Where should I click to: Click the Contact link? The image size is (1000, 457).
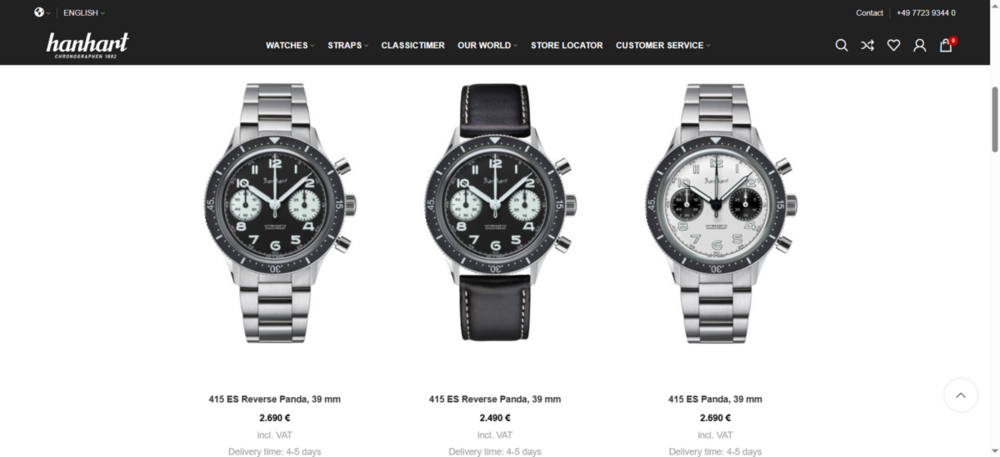click(869, 13)
